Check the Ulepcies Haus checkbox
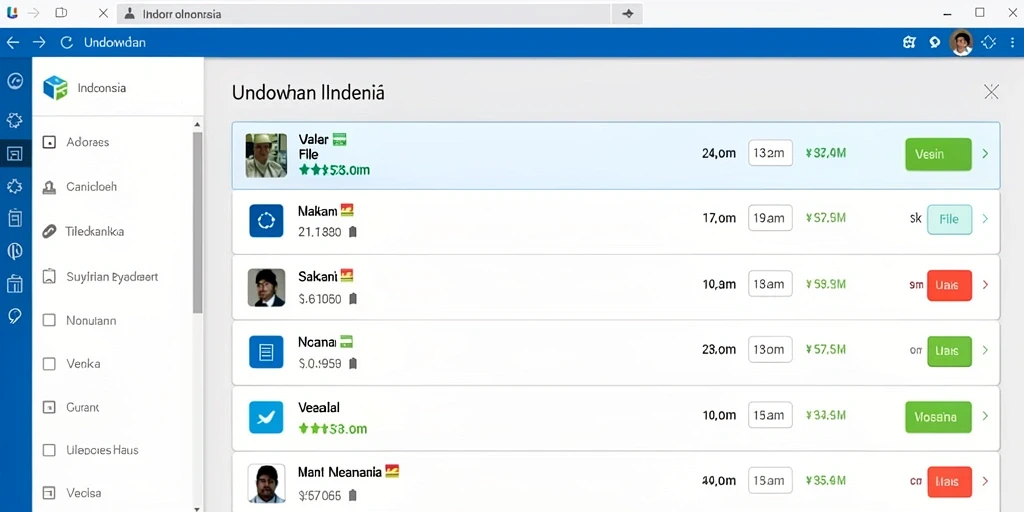The image size is (1024, 512). coord(49,450)
